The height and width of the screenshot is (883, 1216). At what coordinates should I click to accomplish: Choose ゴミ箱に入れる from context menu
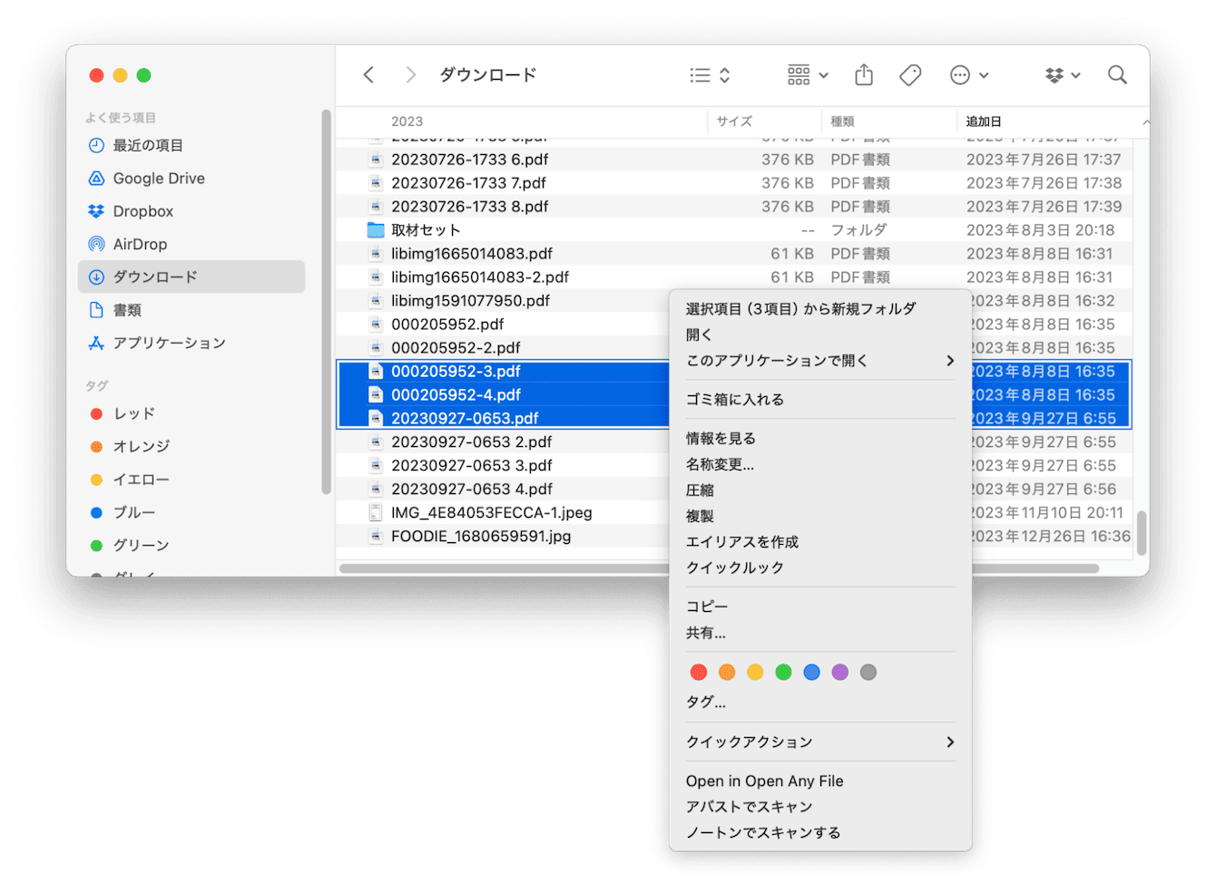[x=735, y=399]
